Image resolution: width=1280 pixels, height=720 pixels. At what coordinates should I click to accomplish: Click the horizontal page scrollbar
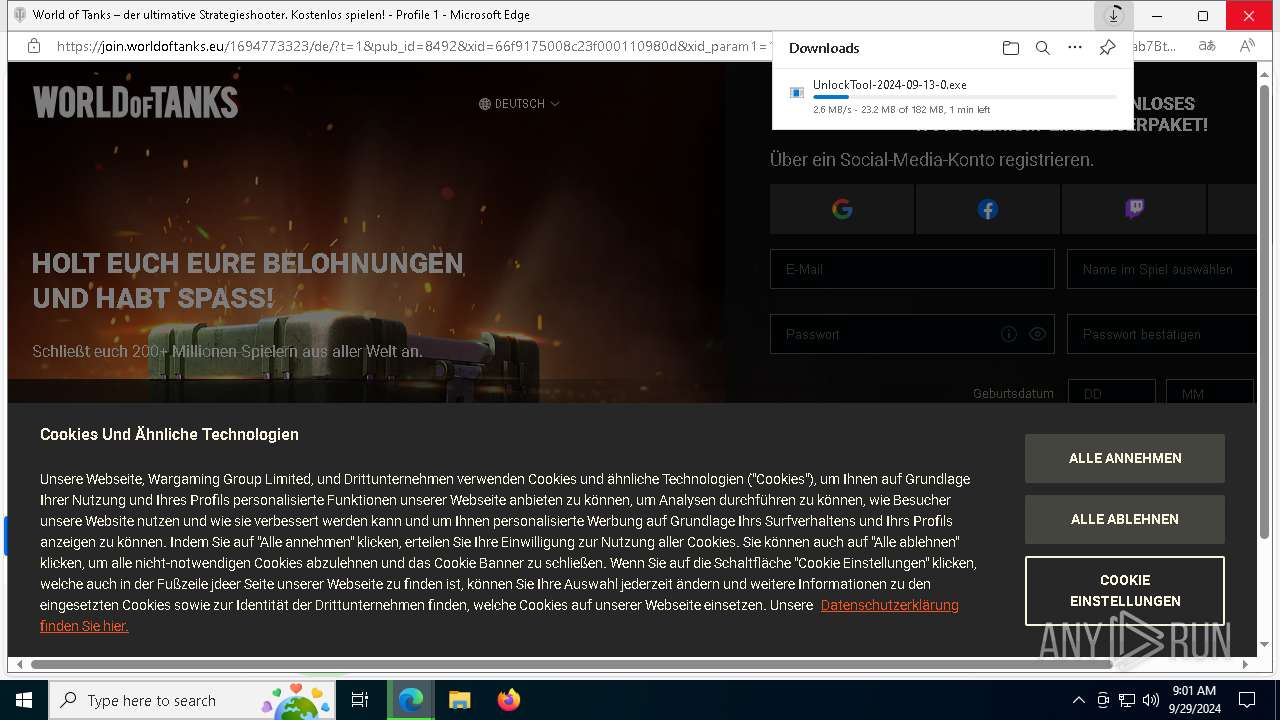tap(571, 664)
